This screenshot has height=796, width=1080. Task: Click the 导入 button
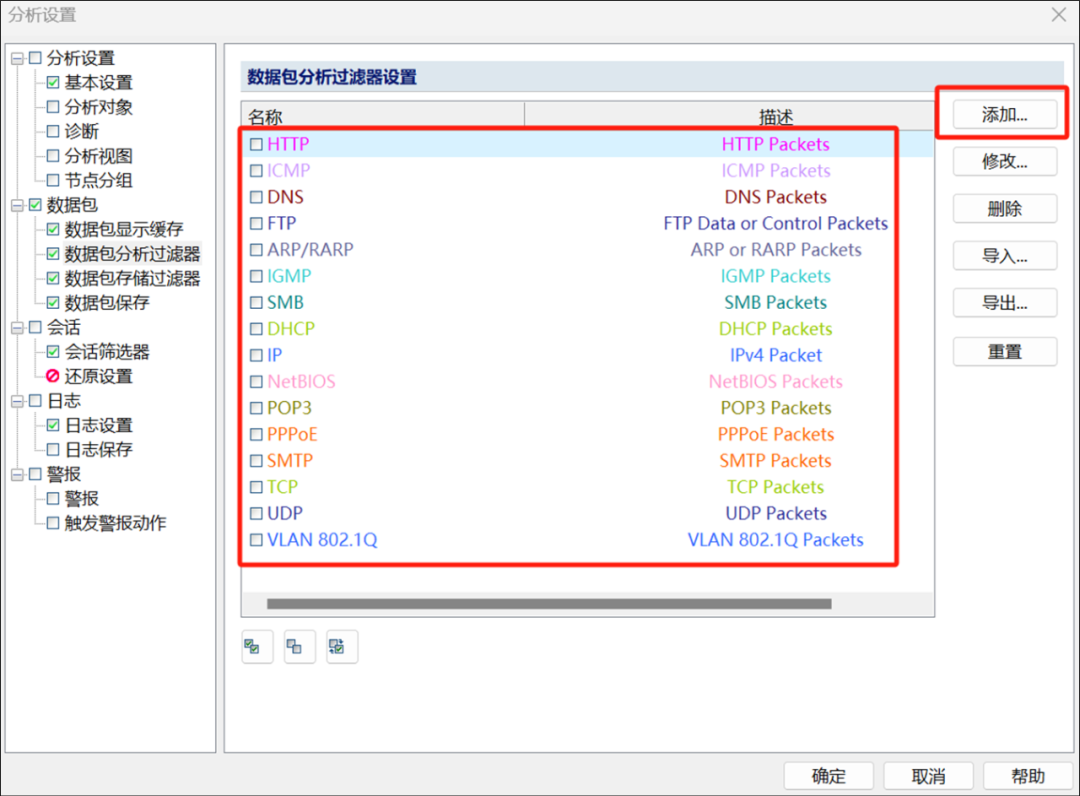(x=1004, y=255)
